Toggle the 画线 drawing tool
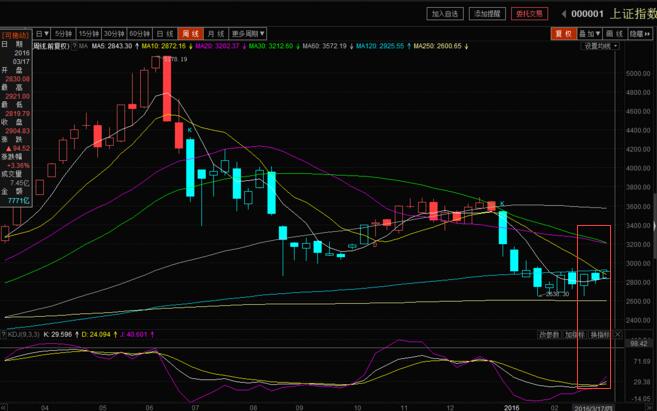657x411 pixels. point(615,33)
